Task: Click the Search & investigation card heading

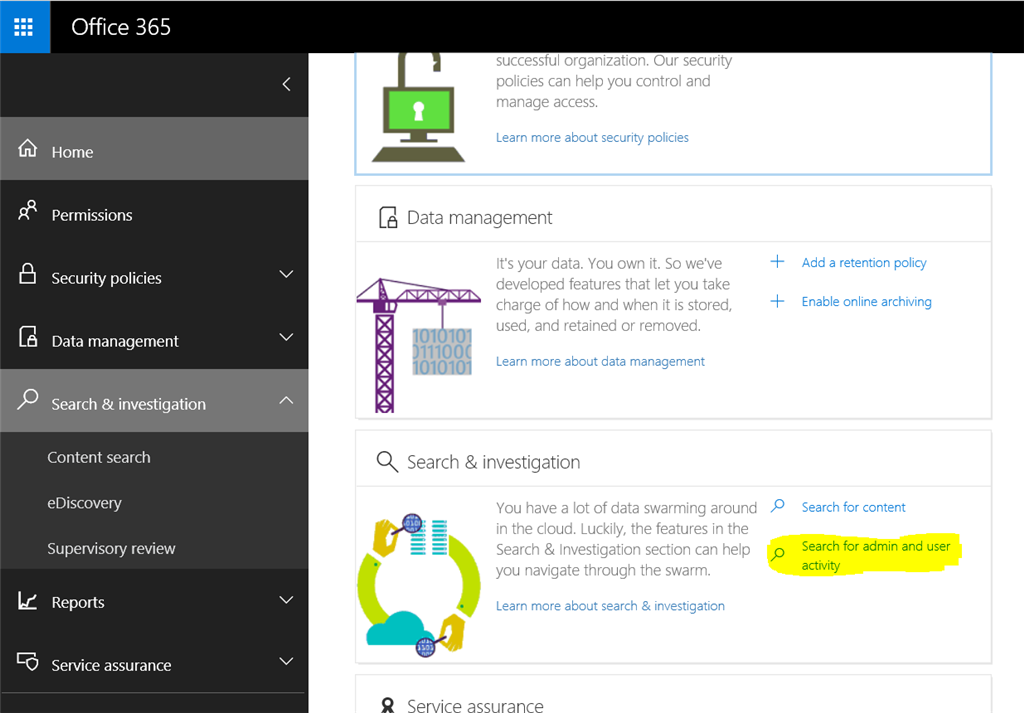Action: pos(493,462)
